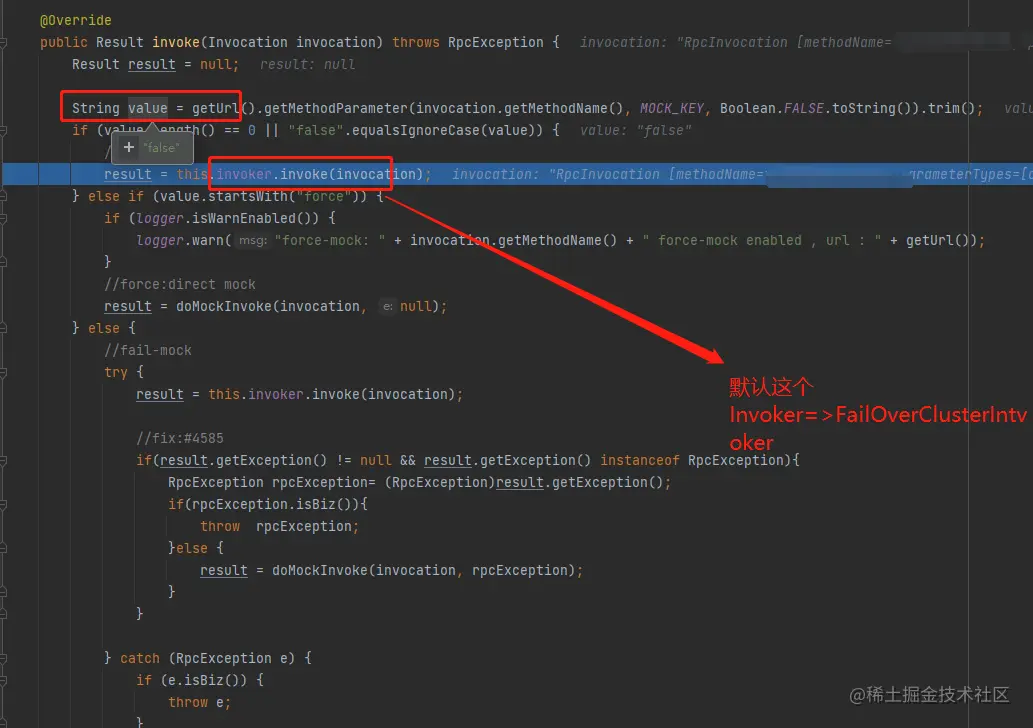
Task: Click the highlighted this.invoker.invoke(invocation) call
Action: point(299,174)
